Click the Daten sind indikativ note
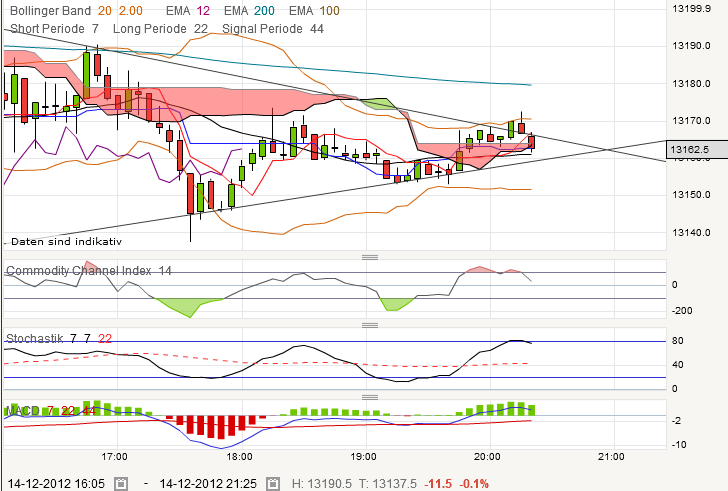 pyautogui.click(x=66, y=241)
